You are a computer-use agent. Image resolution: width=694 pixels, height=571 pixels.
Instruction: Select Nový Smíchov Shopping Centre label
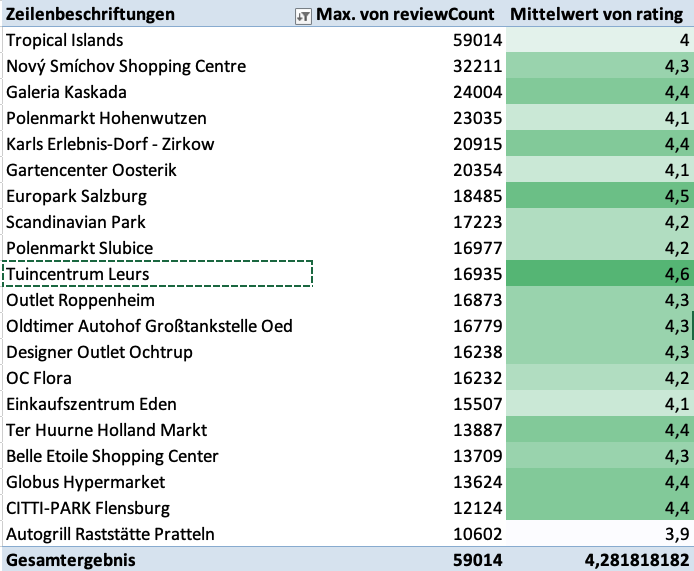click(x=126, y=66)
